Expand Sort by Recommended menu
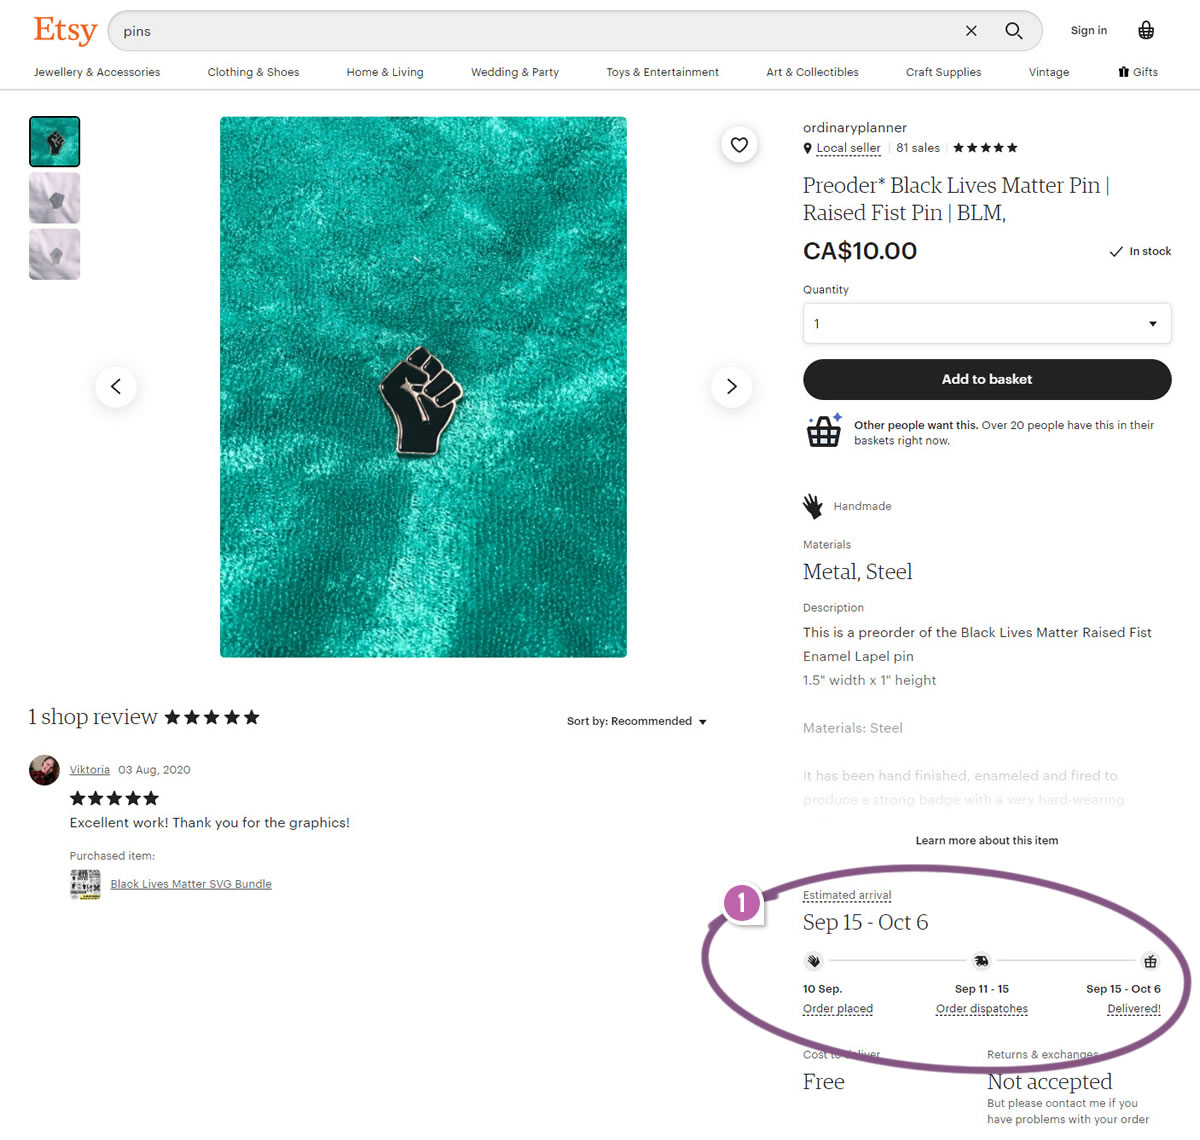The image size is (1200, 1140). (x=637, y=721)
